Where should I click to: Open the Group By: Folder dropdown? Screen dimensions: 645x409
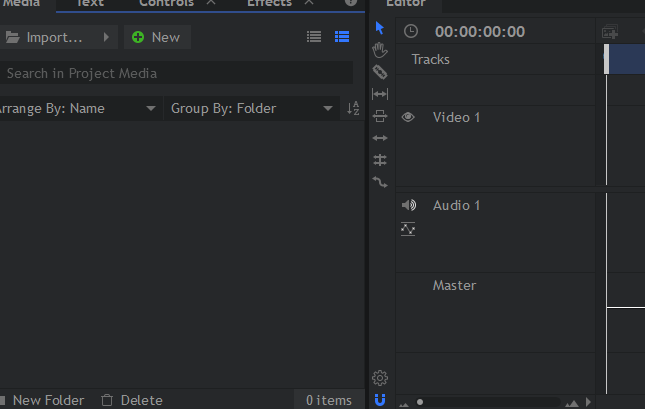pos(252,109)
